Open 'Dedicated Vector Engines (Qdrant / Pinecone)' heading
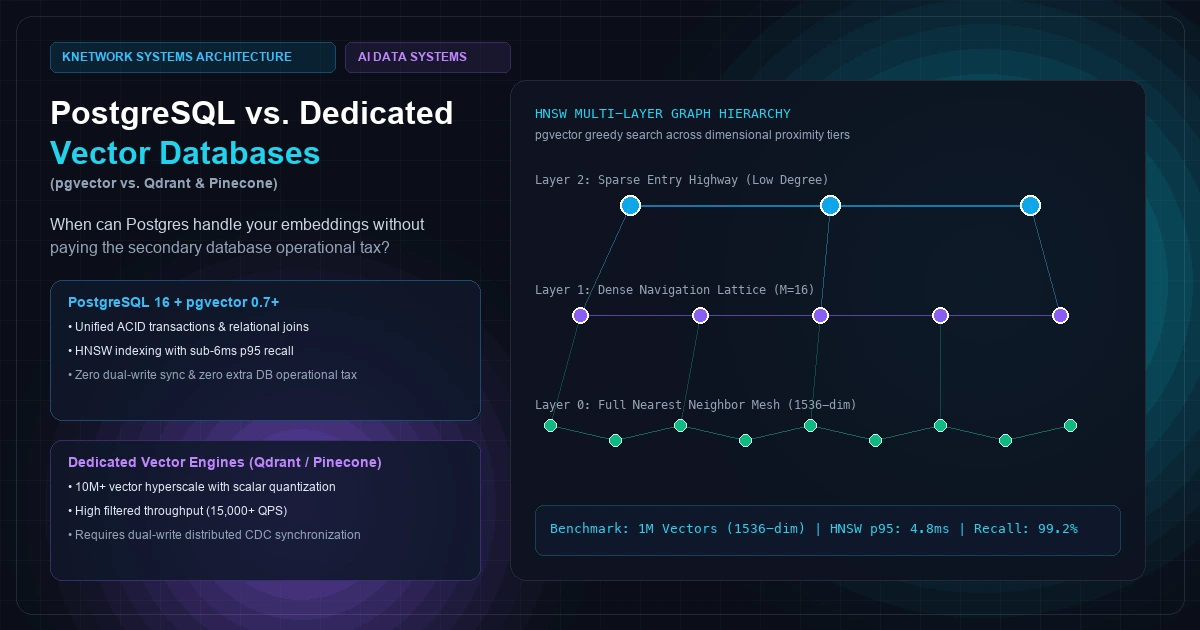Screen dimensions: 1200x630 click(225, 463)
